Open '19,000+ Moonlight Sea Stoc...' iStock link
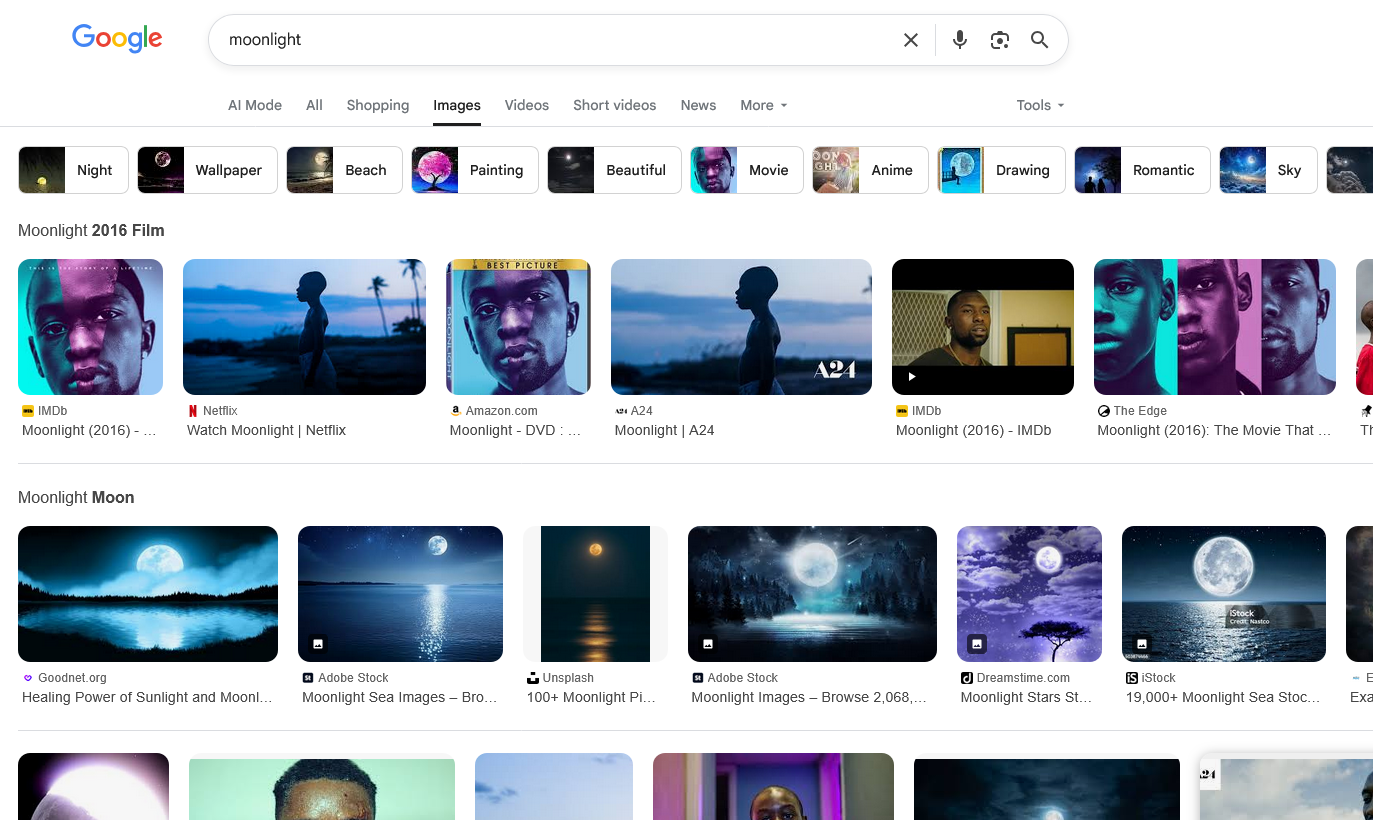 pos(1223,697)
